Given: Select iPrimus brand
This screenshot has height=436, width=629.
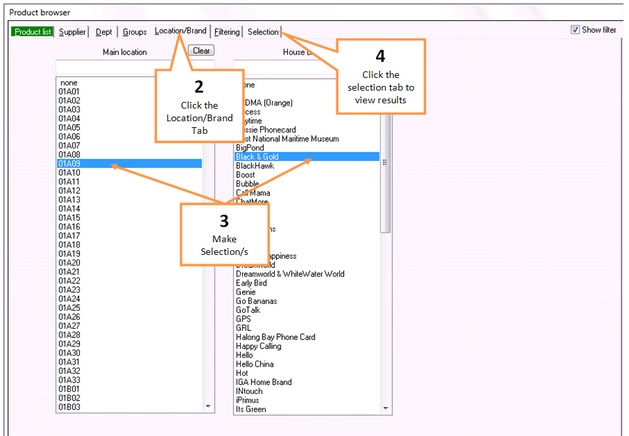Looking at the screenshot, I should point(307,400).
